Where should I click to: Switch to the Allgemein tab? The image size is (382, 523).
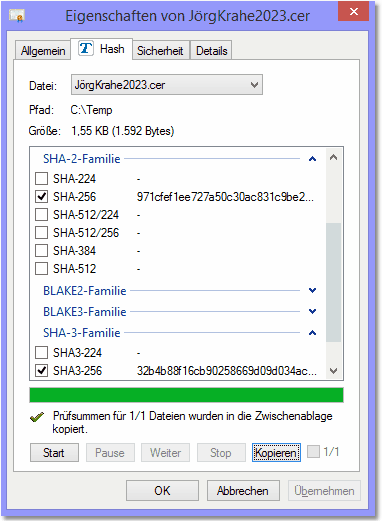[x=43, y=51]
